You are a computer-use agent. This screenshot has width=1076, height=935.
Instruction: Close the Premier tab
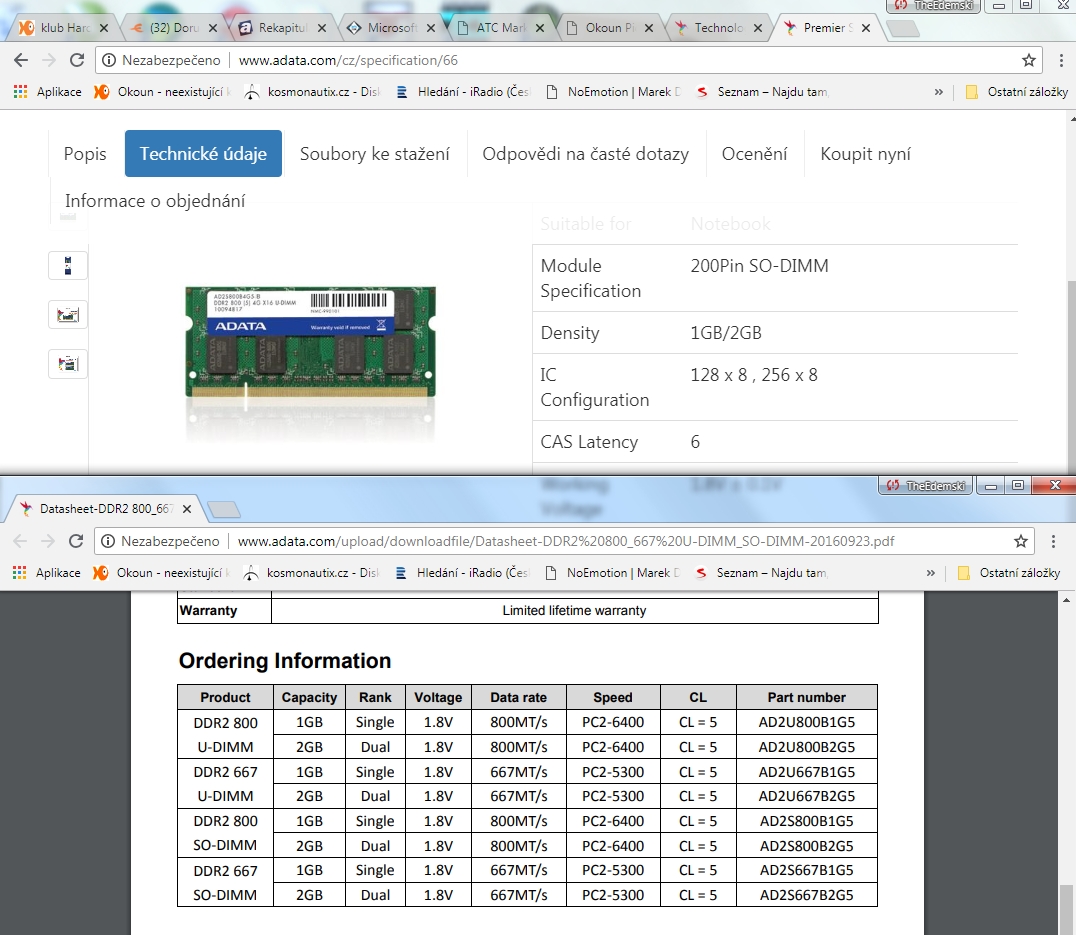click(866, 28)
